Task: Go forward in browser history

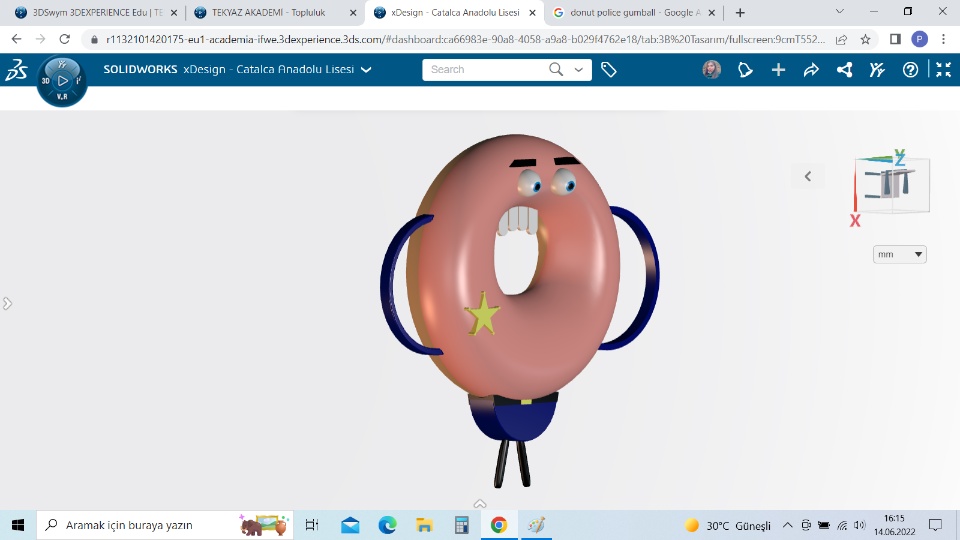Action: tap(40, 39)
